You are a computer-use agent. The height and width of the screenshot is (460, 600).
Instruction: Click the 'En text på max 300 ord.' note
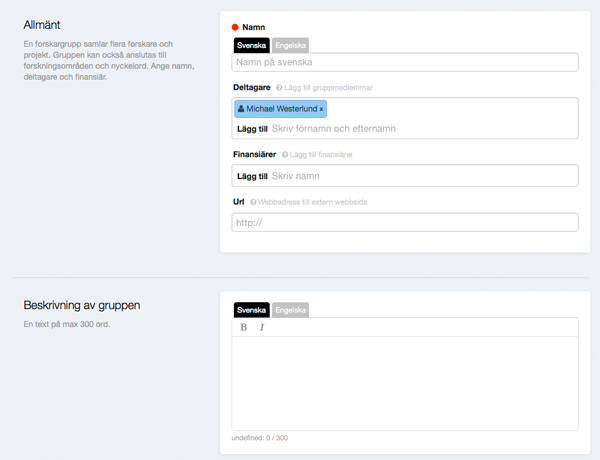tap(67, 324)
